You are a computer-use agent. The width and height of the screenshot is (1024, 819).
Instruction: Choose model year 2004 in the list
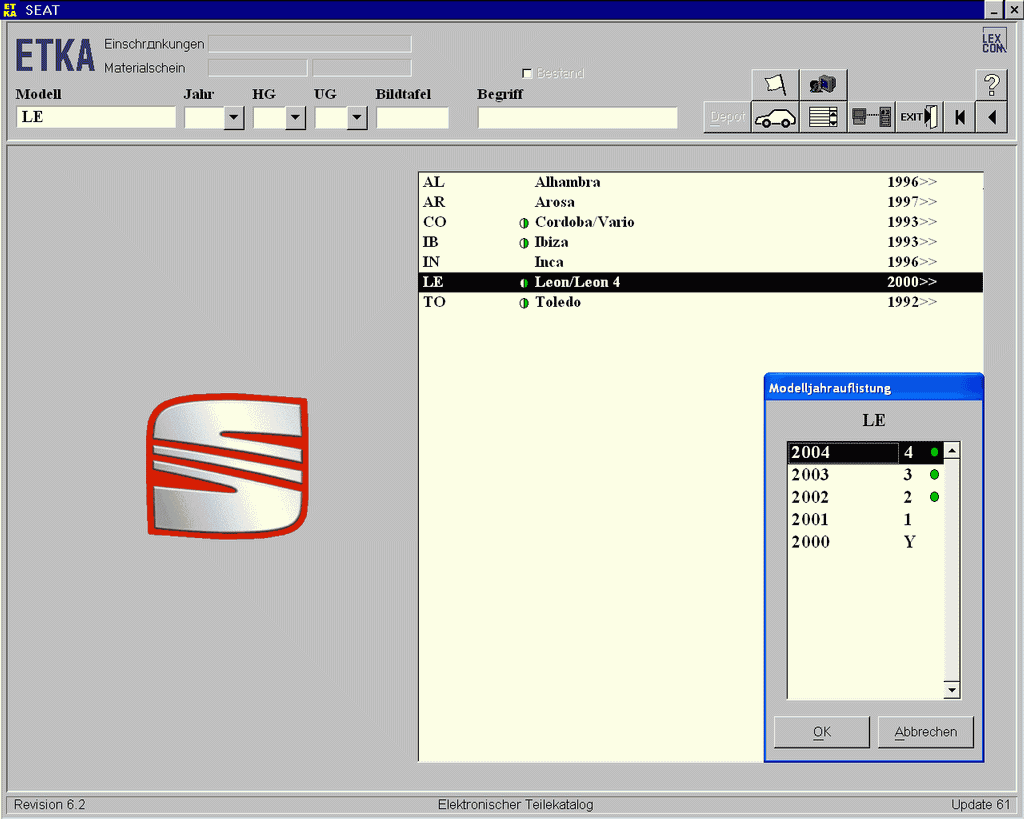click(865, 453)
